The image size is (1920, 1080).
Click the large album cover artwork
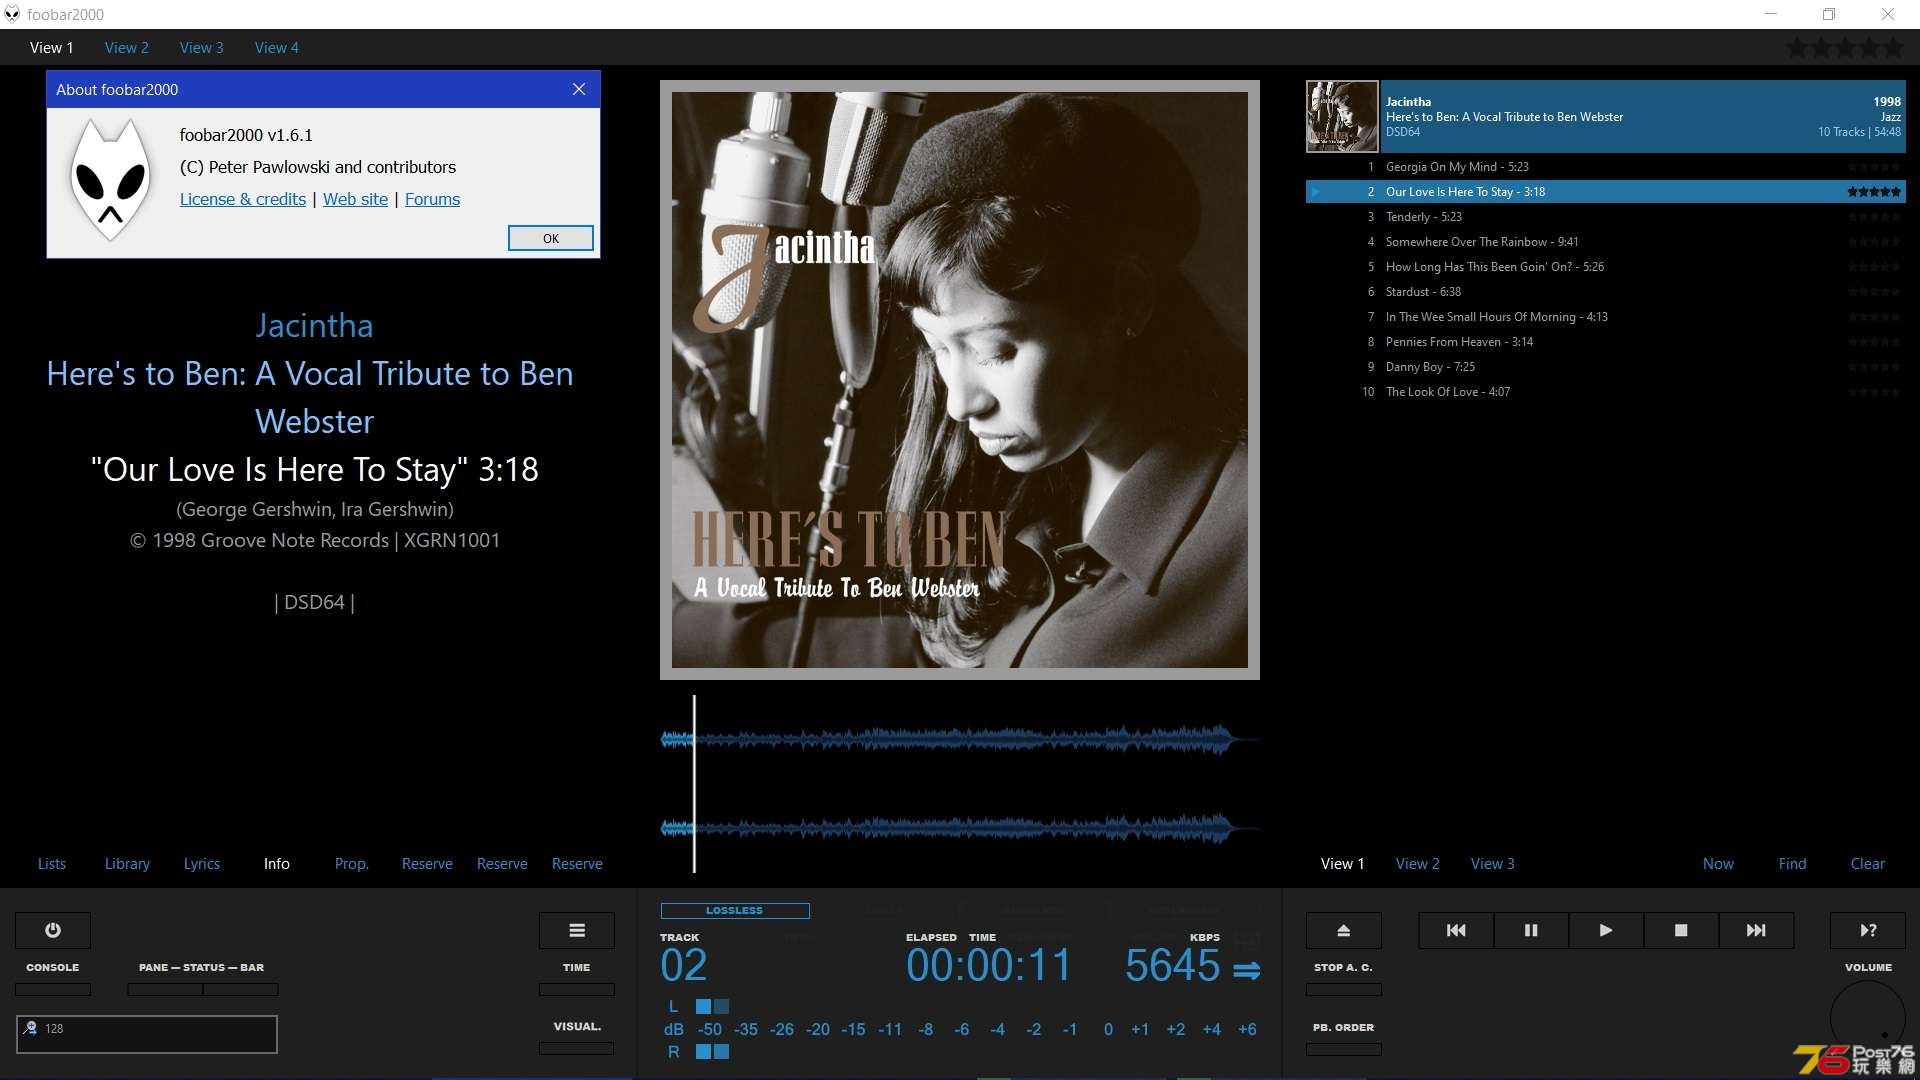click(x=960, y=380)
